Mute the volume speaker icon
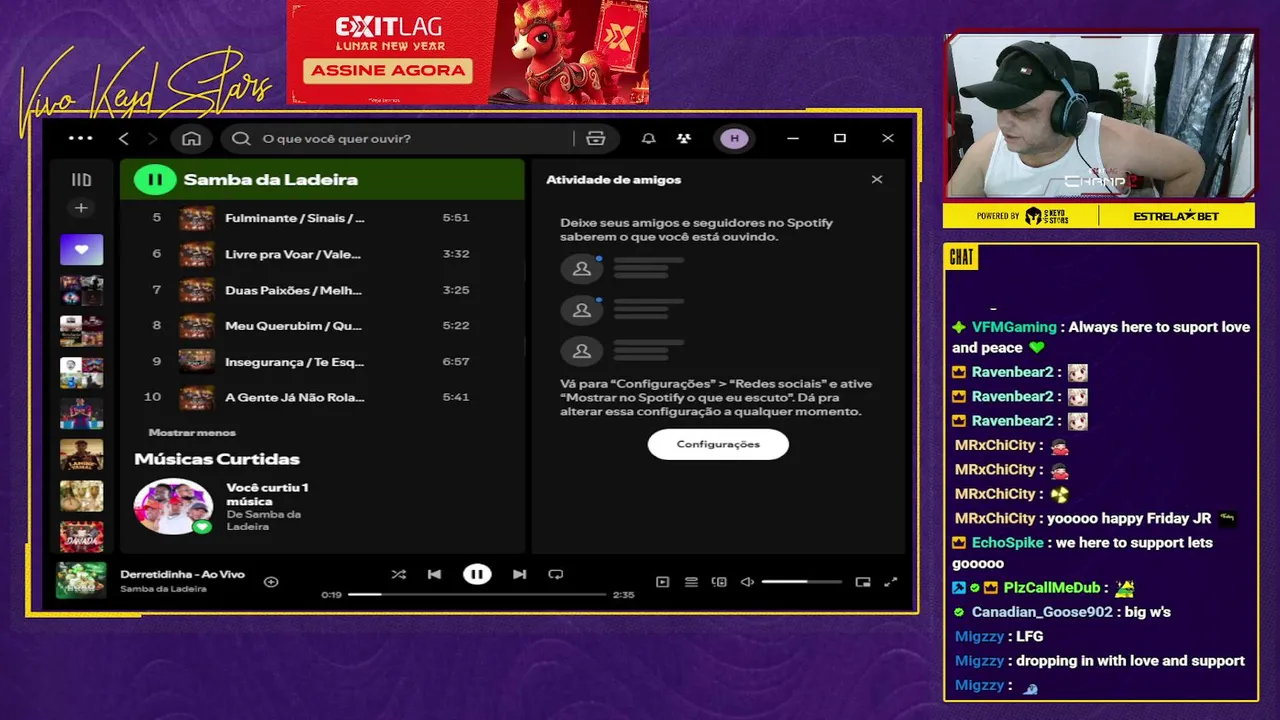 (x=746, y=582)
